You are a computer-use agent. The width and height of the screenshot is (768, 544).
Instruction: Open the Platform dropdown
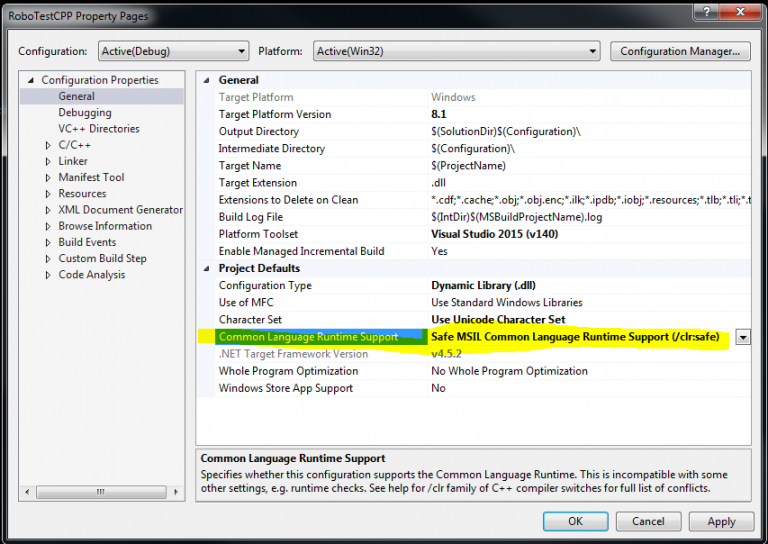click(592, 51)
